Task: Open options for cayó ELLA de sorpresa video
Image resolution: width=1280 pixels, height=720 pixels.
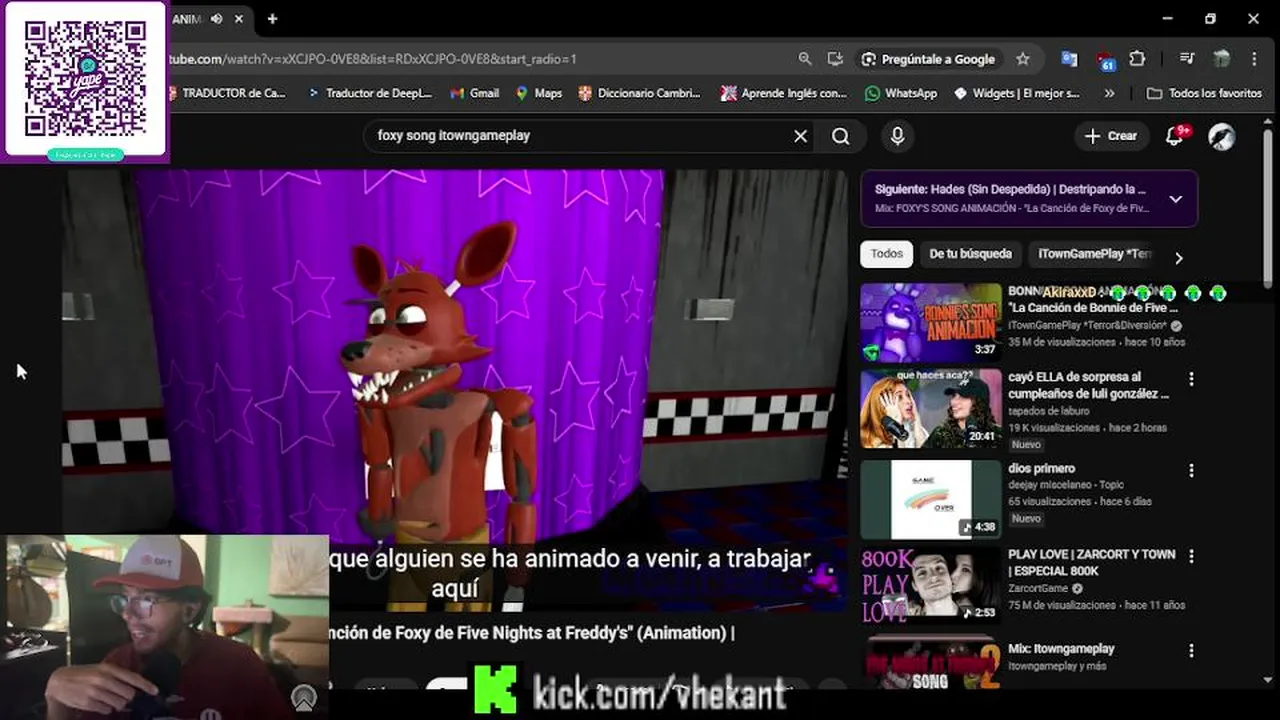Action: click(x=1191, y=379)
